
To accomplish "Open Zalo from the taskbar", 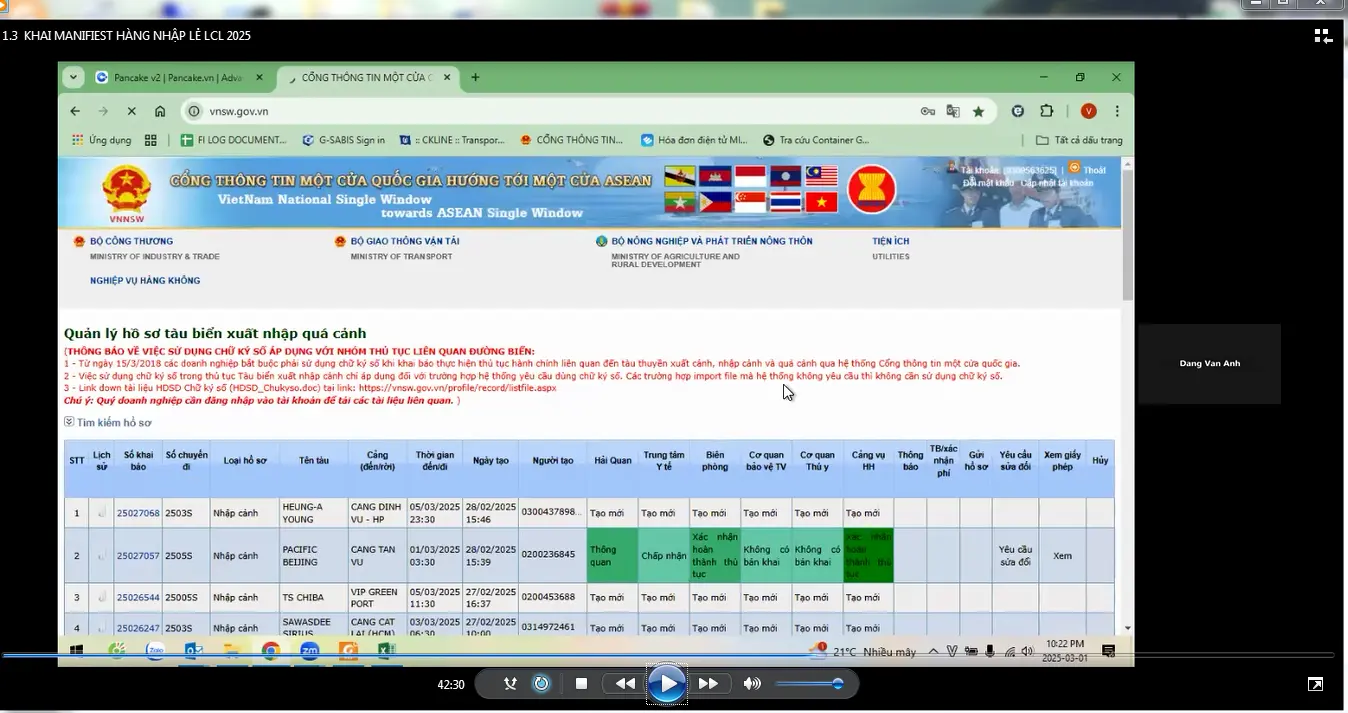I will (155, 651).
